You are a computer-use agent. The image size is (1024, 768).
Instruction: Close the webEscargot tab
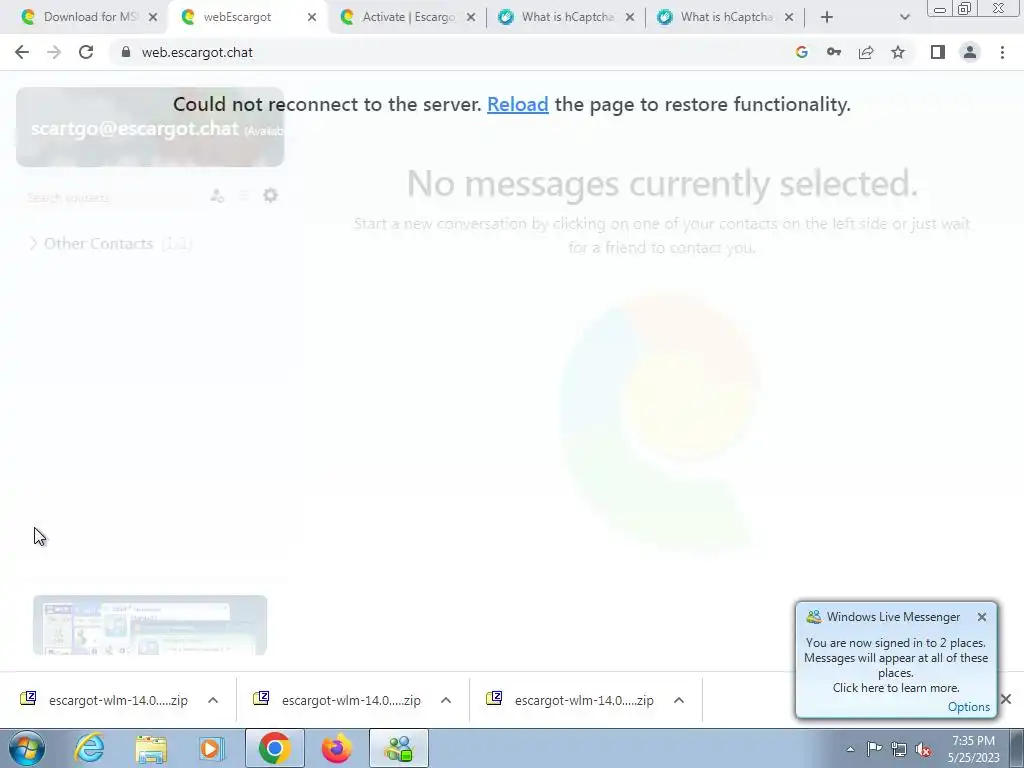(312, 18)
